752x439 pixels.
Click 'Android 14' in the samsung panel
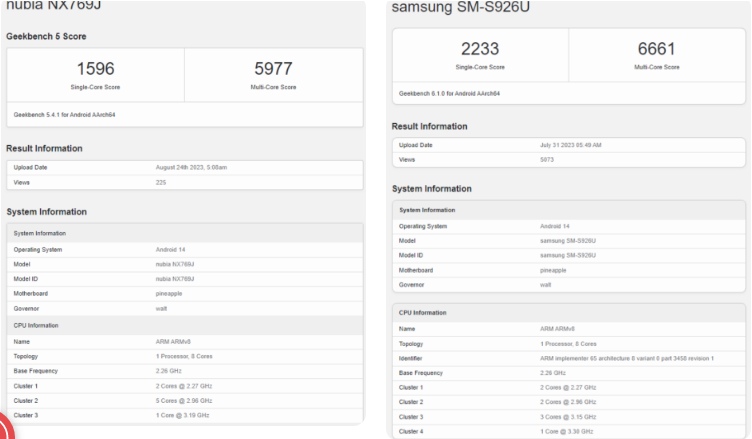(555, 226)
